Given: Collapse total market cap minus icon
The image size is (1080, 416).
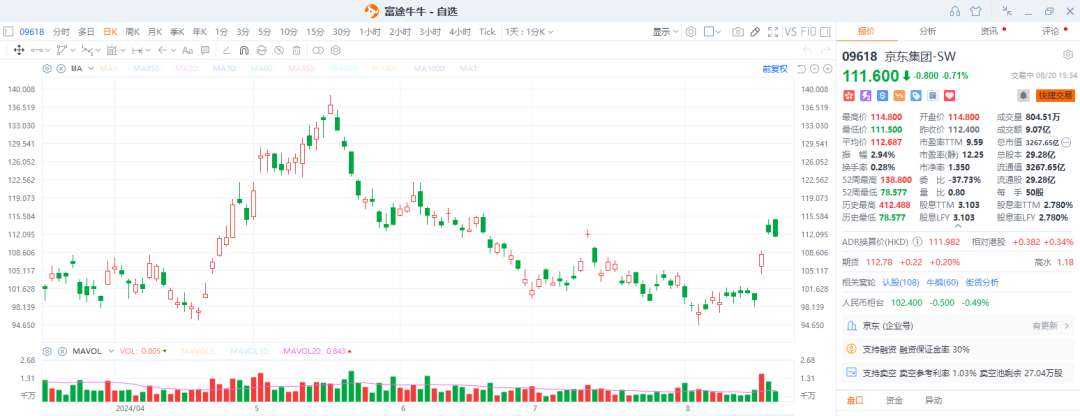Looking at the screenshot, I should pyautogui.click(x=1066, y=142).
